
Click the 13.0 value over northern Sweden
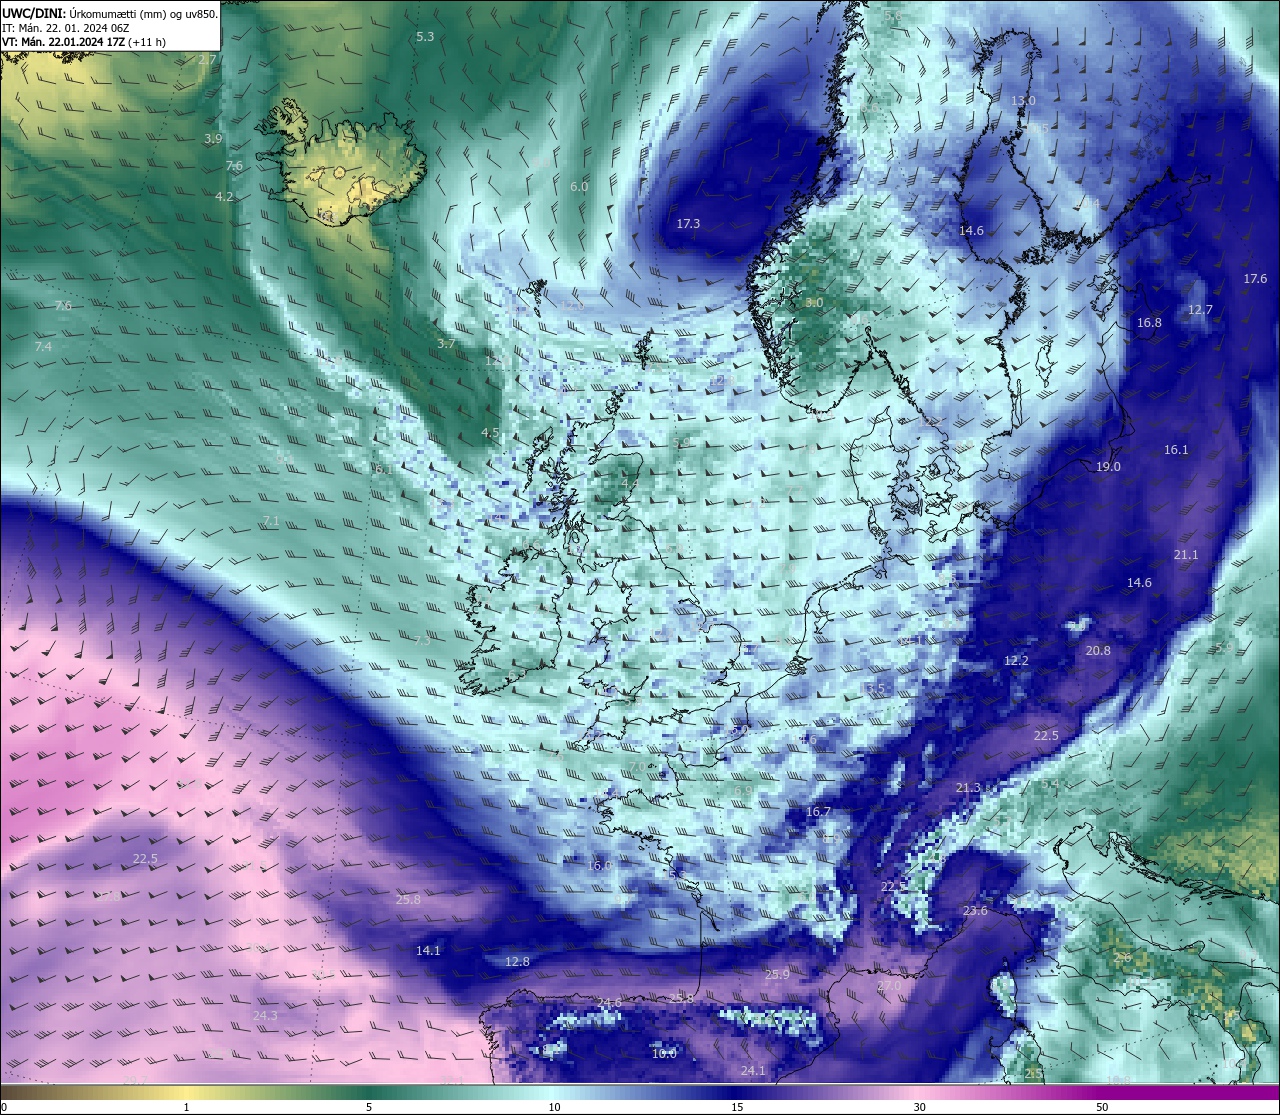1023,101
